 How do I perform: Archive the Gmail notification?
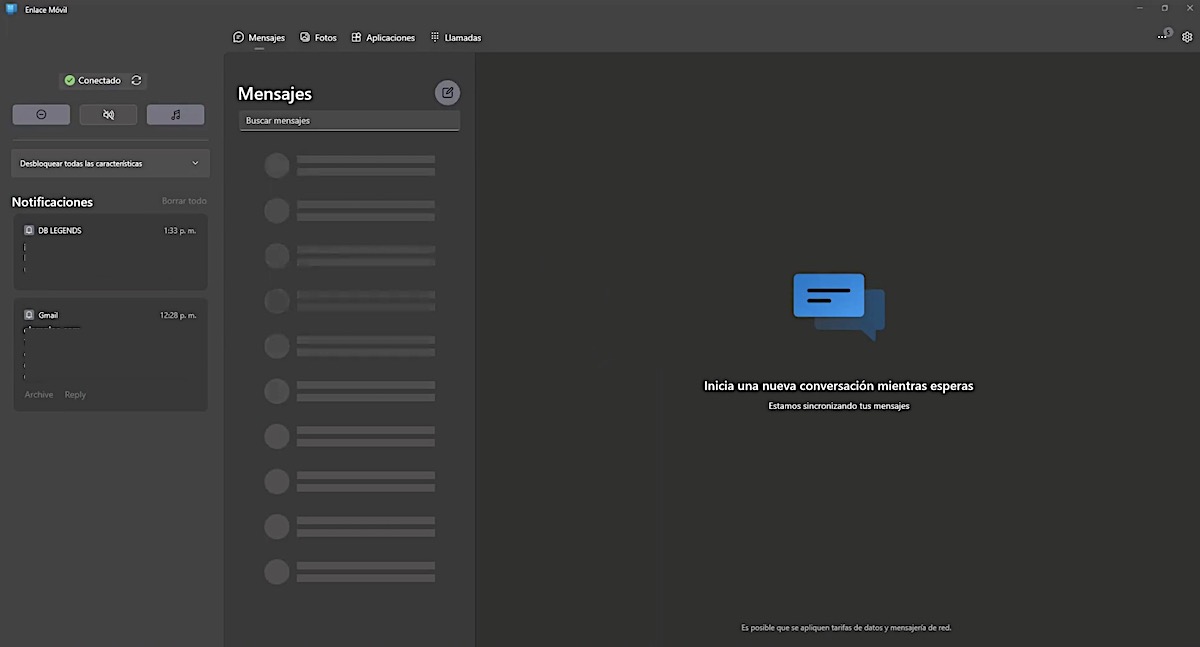(39, 395)
